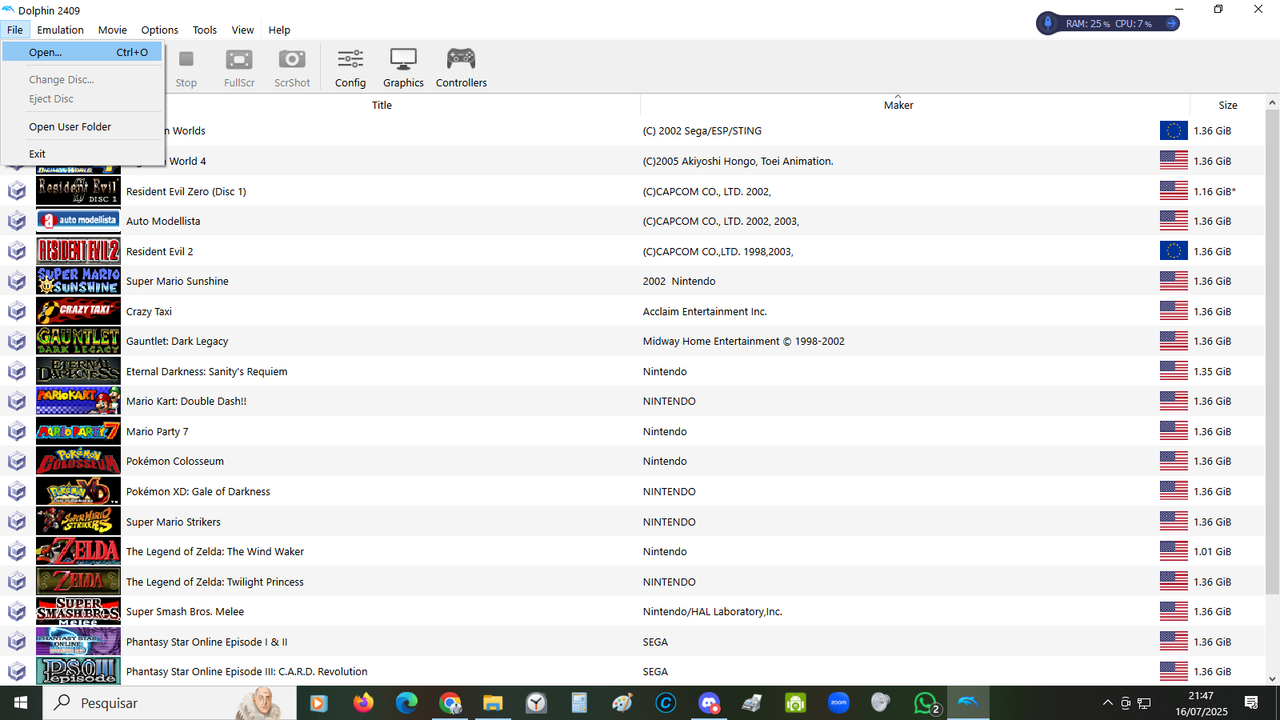Open File Explorer from the taskbar
The width and height of the screenshot is (1280, 720).
coord(493,703)
